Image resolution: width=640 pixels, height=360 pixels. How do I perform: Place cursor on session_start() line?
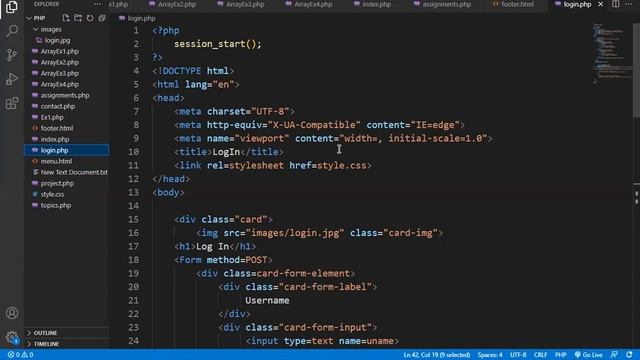coord(218,44)
